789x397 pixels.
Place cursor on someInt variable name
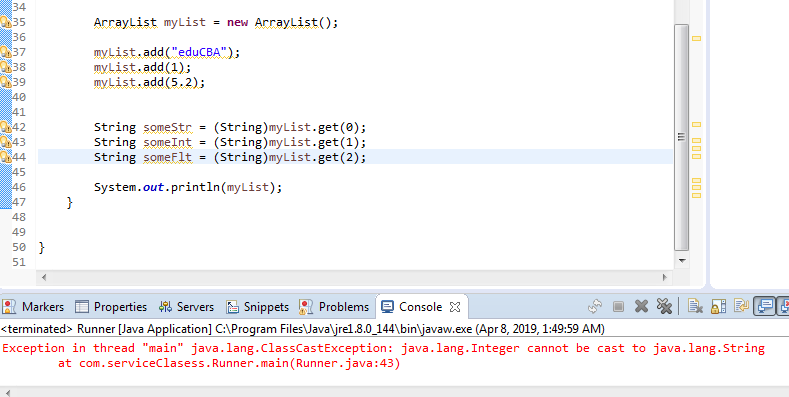tap(168, 142)
